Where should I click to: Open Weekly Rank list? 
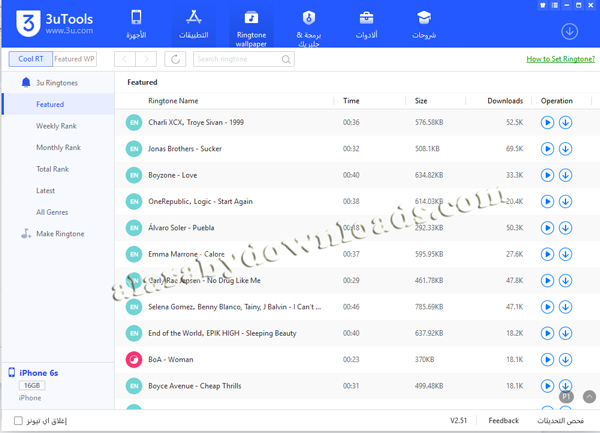click(58, 126)
